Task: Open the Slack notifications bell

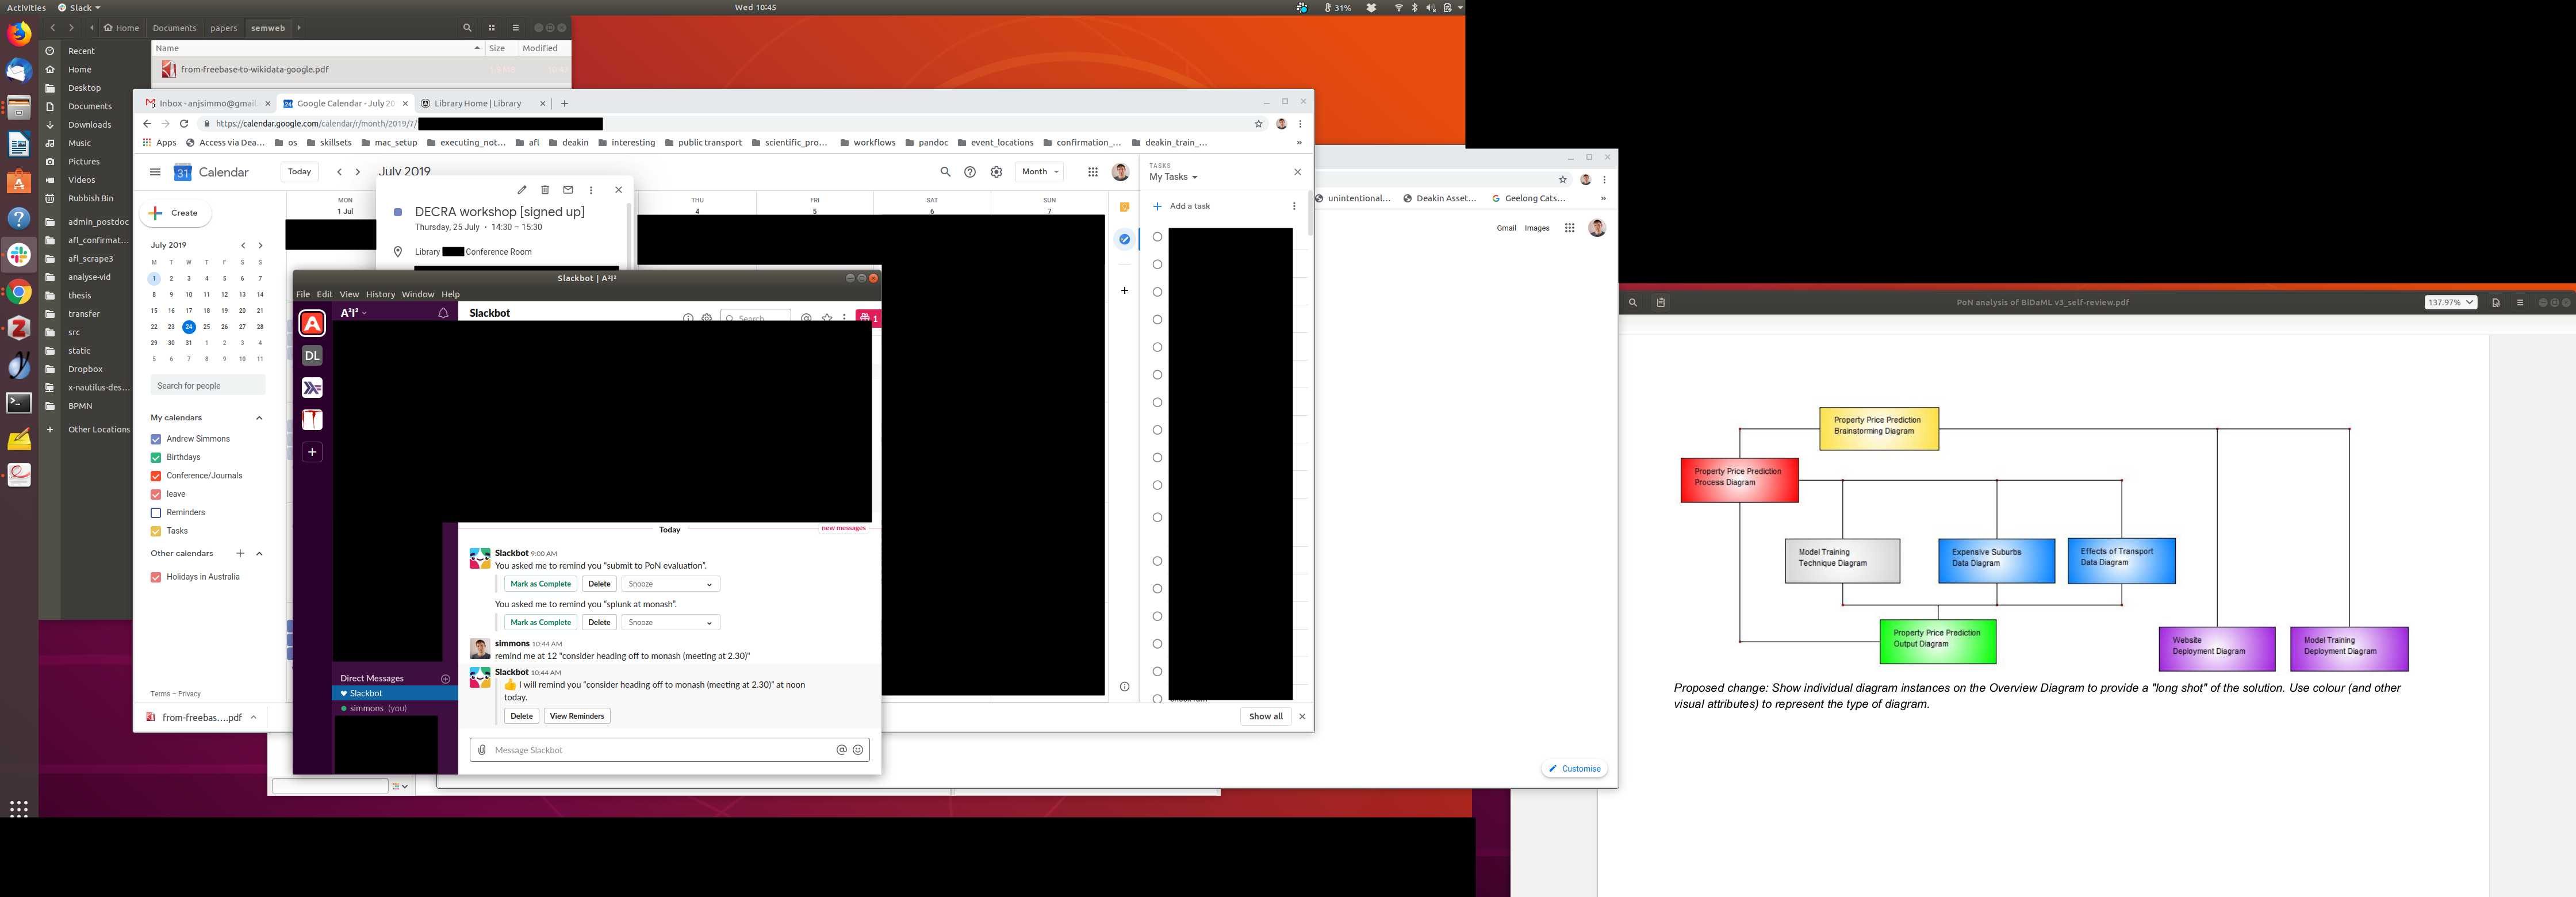Action: (443, 313)
